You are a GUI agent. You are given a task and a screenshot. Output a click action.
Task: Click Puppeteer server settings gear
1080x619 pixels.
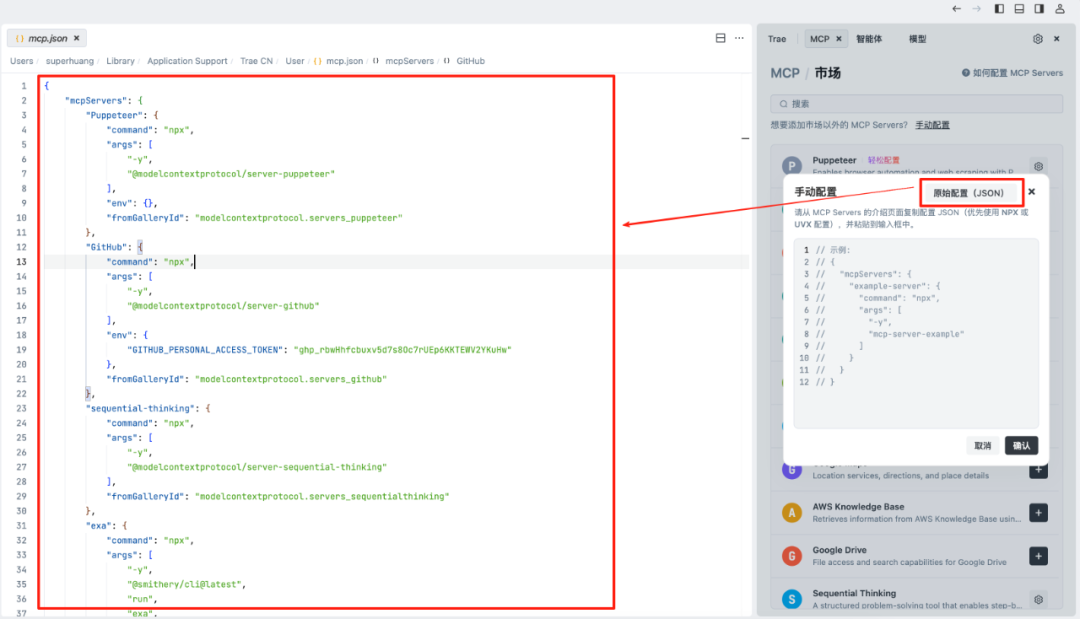click(x=1038, y=167)
